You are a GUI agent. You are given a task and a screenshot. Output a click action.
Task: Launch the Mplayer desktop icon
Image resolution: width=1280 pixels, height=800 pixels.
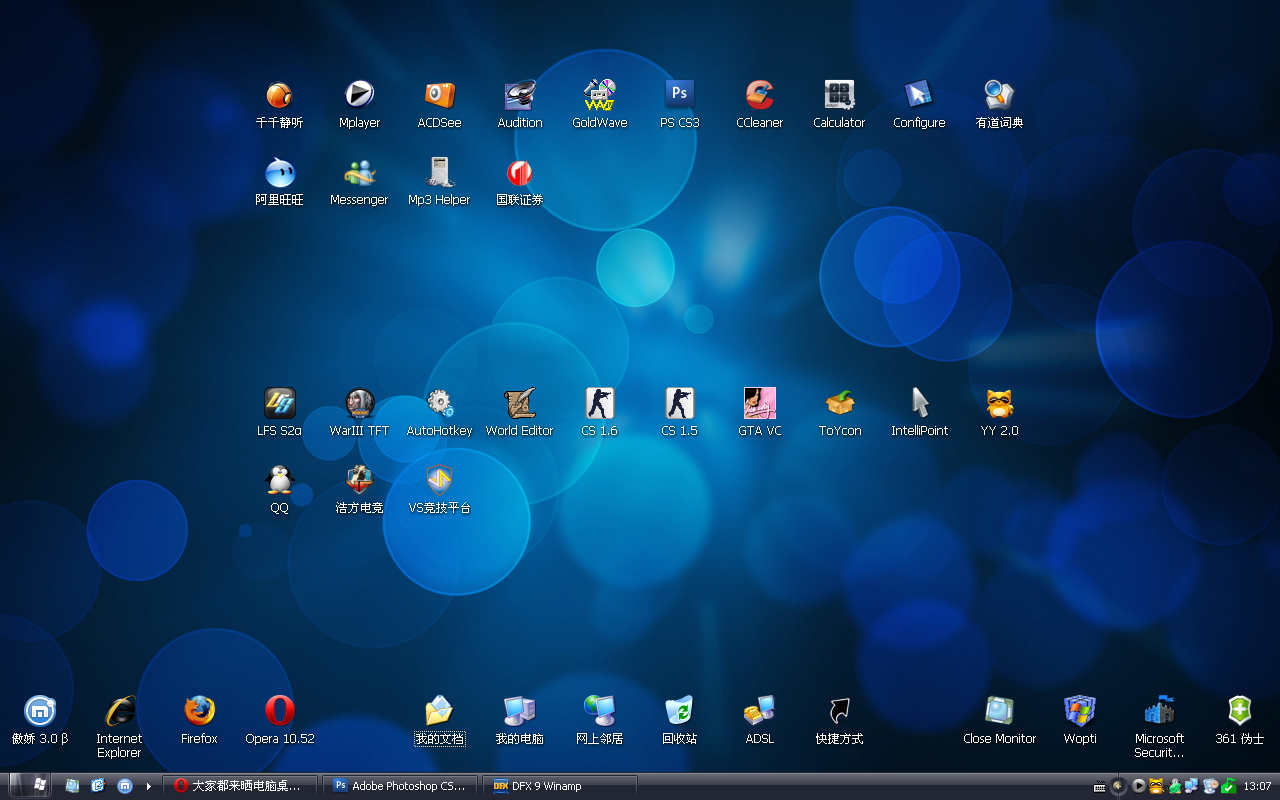coord(359,105)
